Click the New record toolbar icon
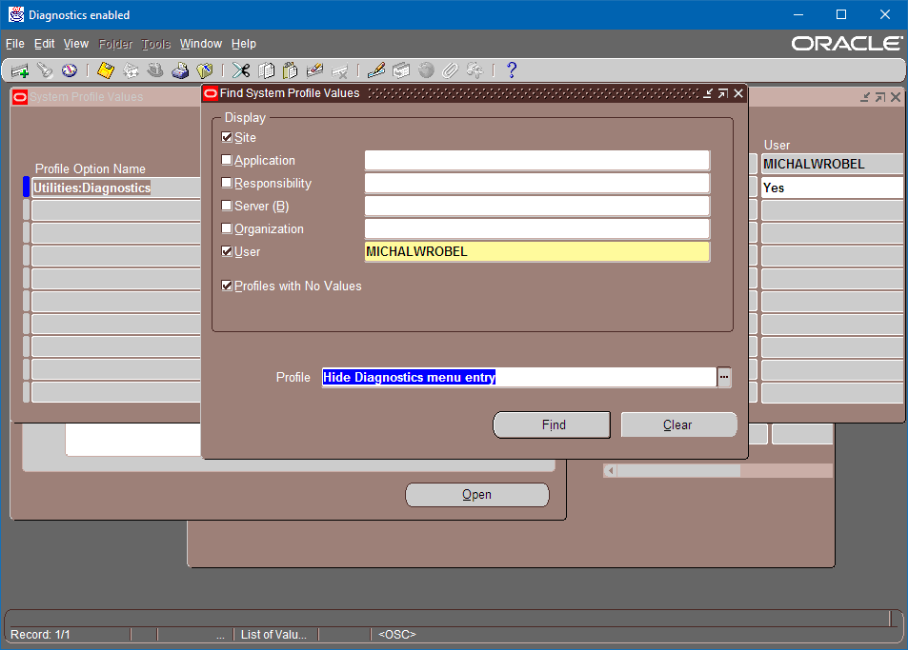The height and width of the screenshot is (650, 908). 19,71
